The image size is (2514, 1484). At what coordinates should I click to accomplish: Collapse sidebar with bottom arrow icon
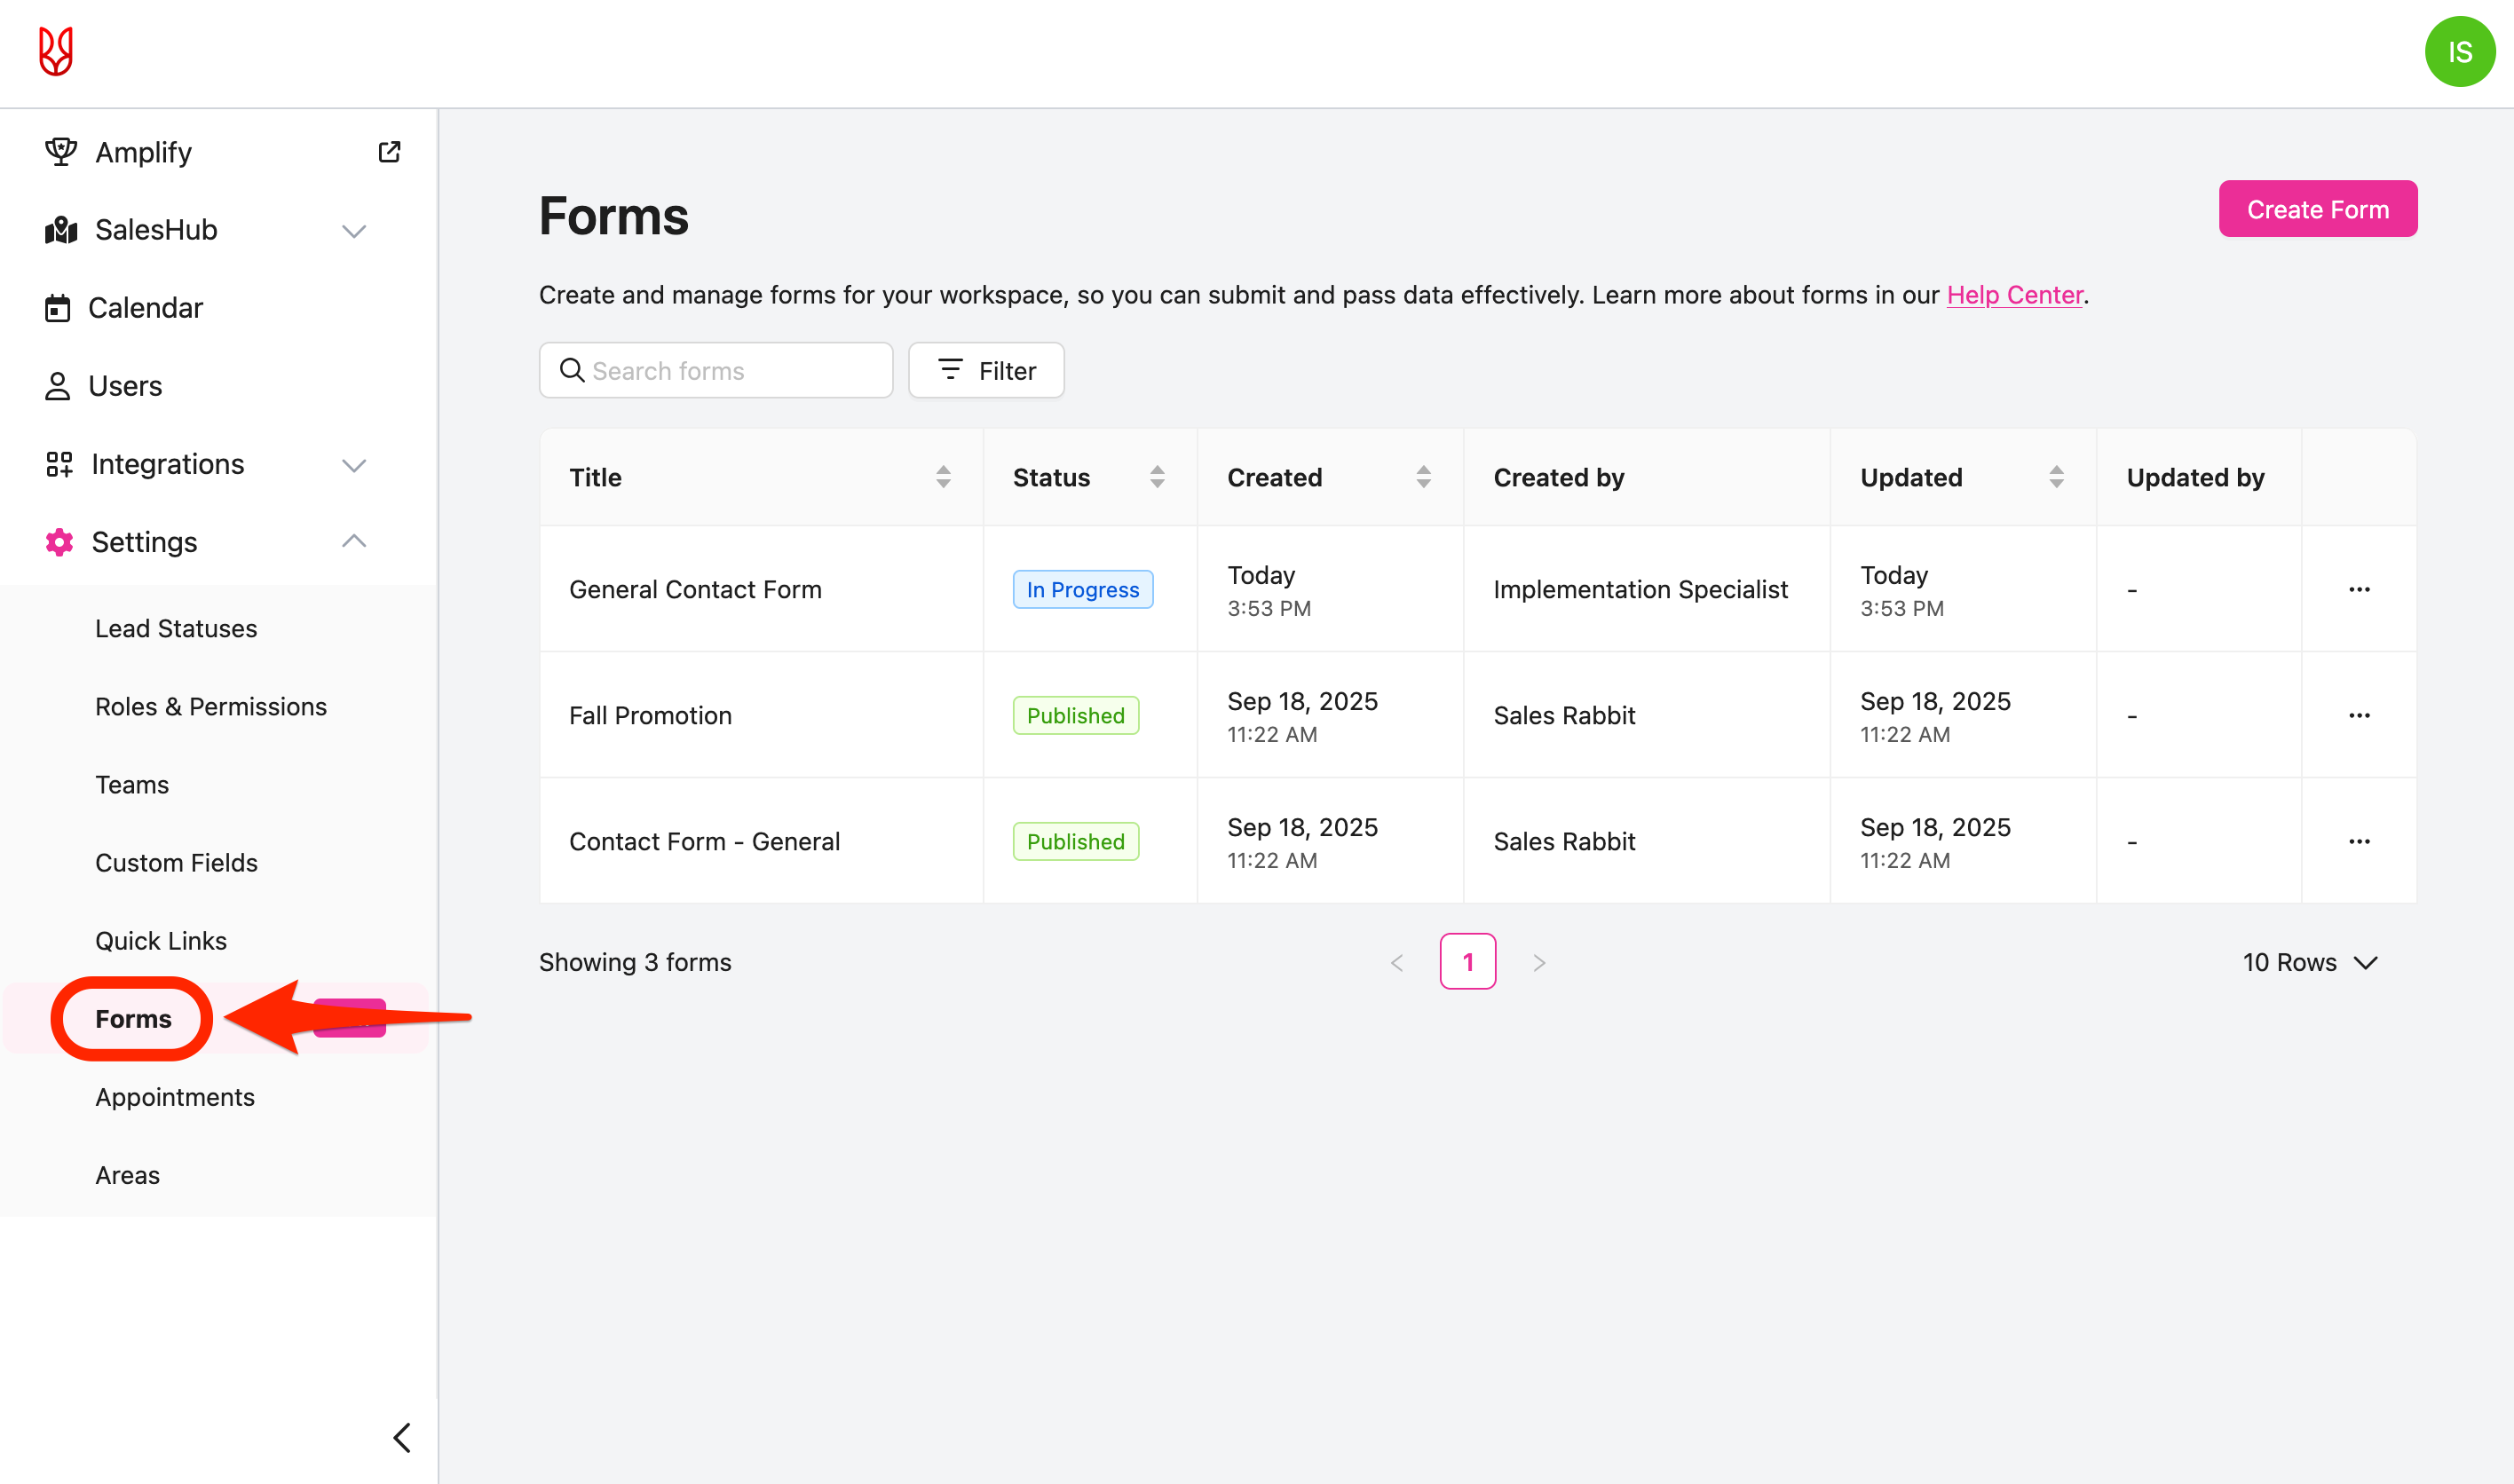(402, 1437)
